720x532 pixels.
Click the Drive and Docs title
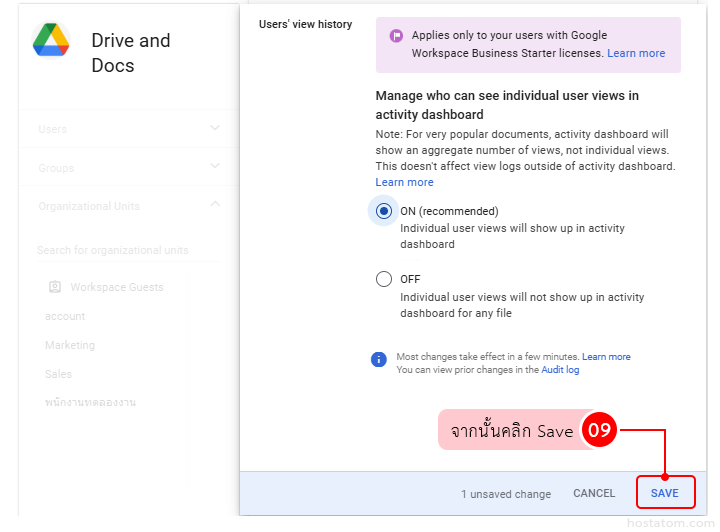131,53
